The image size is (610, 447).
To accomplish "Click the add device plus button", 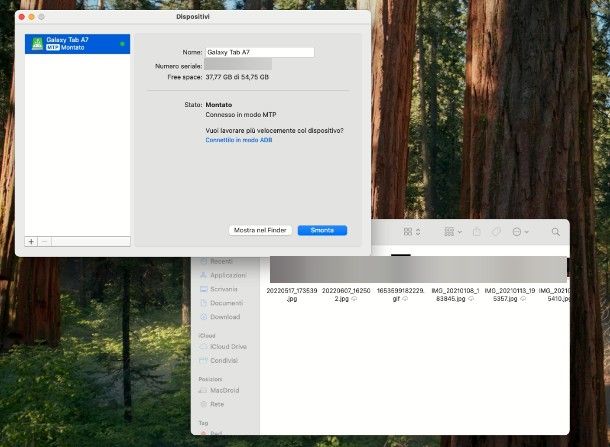I will click(x=31, y=241).
